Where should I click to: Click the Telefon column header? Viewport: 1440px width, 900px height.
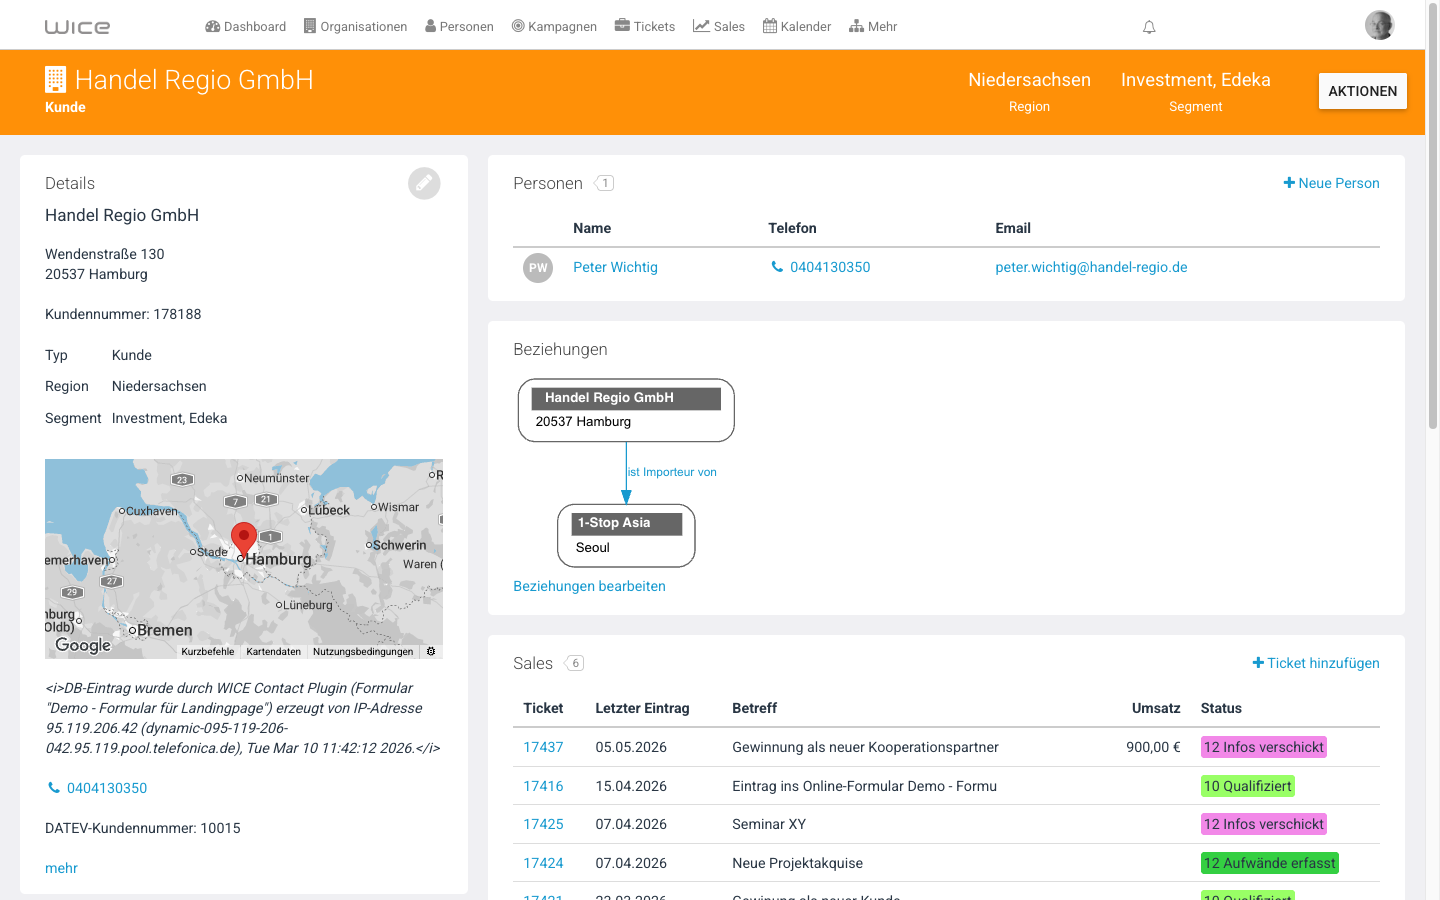[792, 228]
